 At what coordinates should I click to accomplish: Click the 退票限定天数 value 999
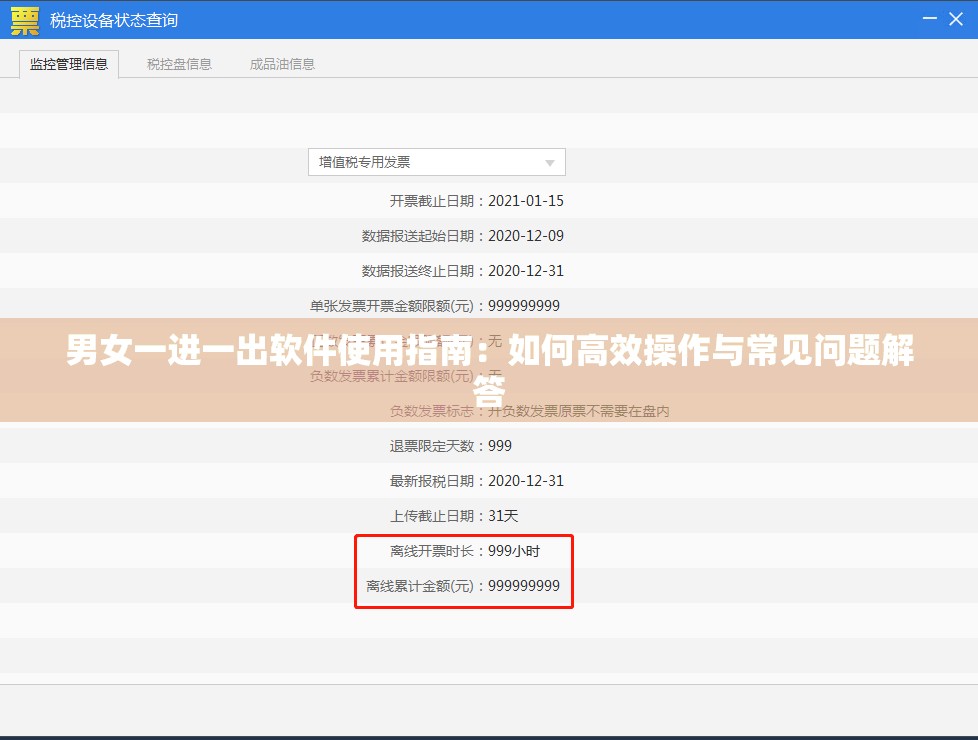[x=501, y=445]
